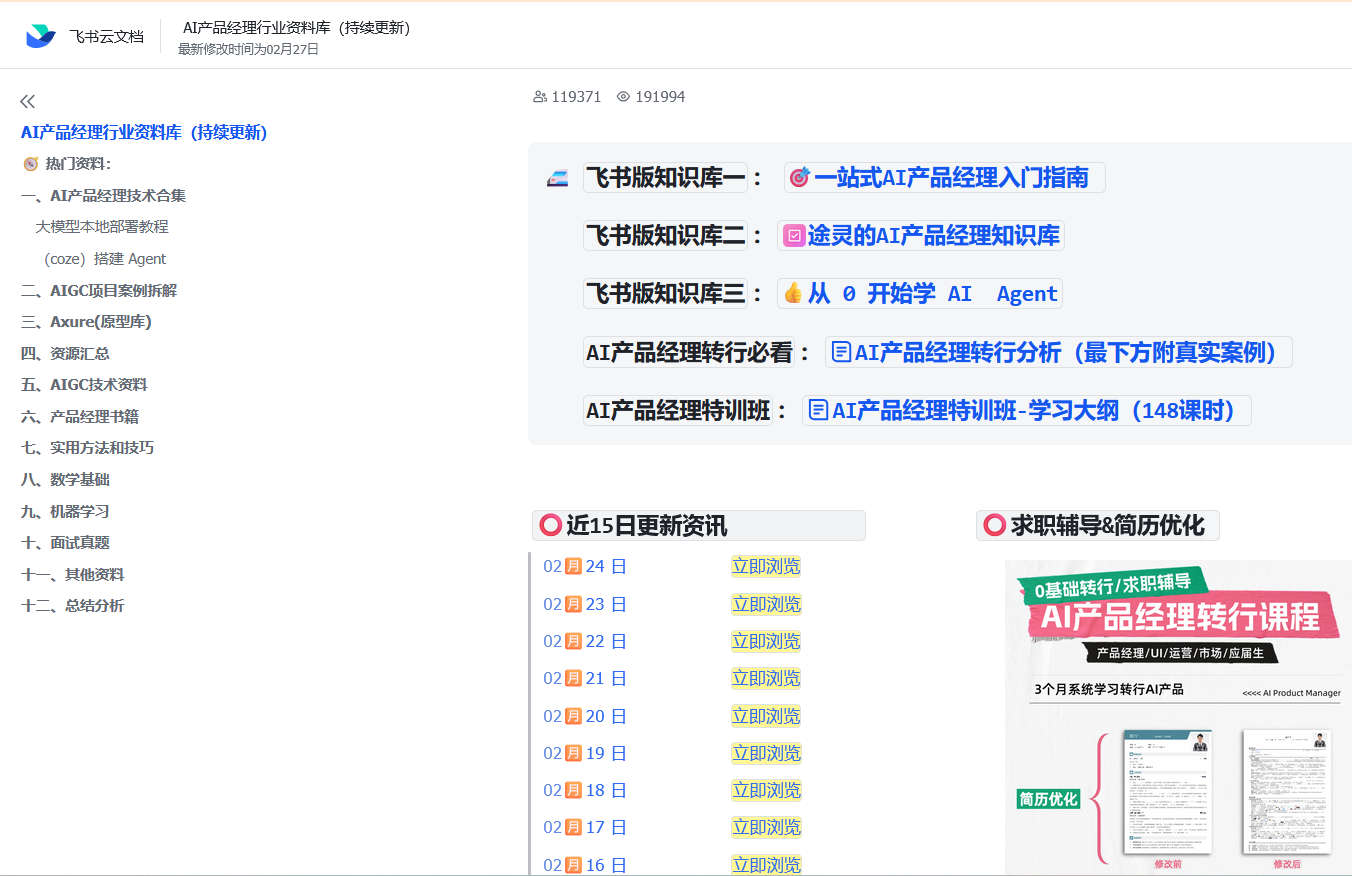The width and height of the screenshot is (1352, 876).
Task: Click the ○ icon before 求职辅导&简历优化
Action: click(x=994, y=525)
